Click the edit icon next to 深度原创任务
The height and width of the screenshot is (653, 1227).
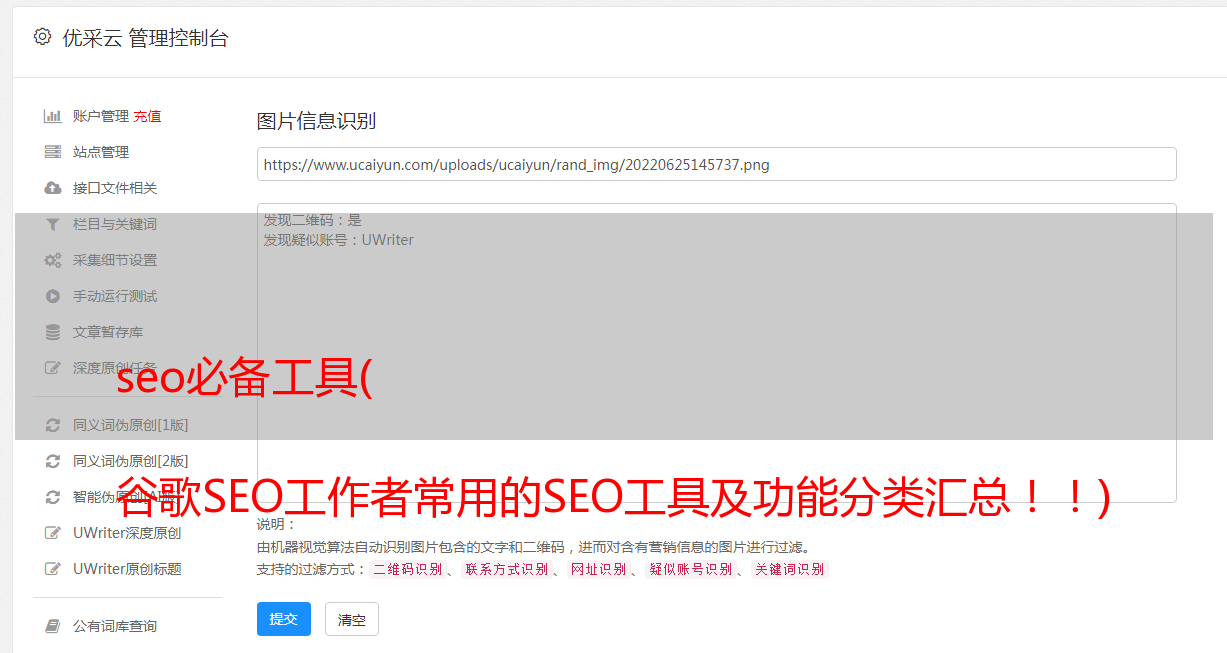pos(53,368)
